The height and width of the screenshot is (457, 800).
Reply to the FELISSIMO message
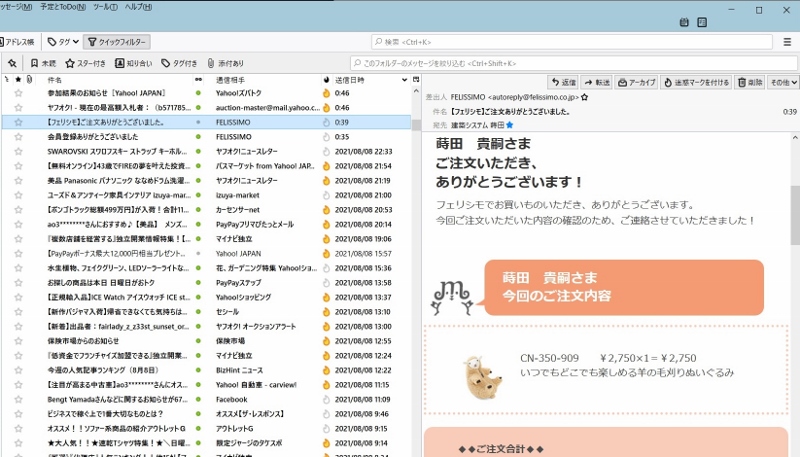(x=563, y=82)
